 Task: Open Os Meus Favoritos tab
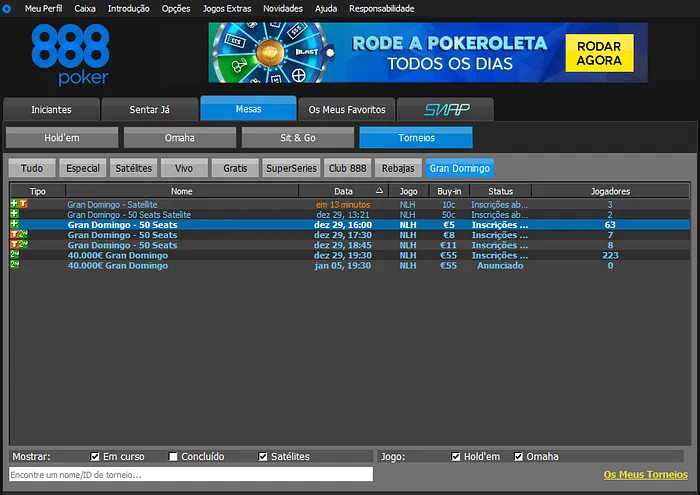347,109
